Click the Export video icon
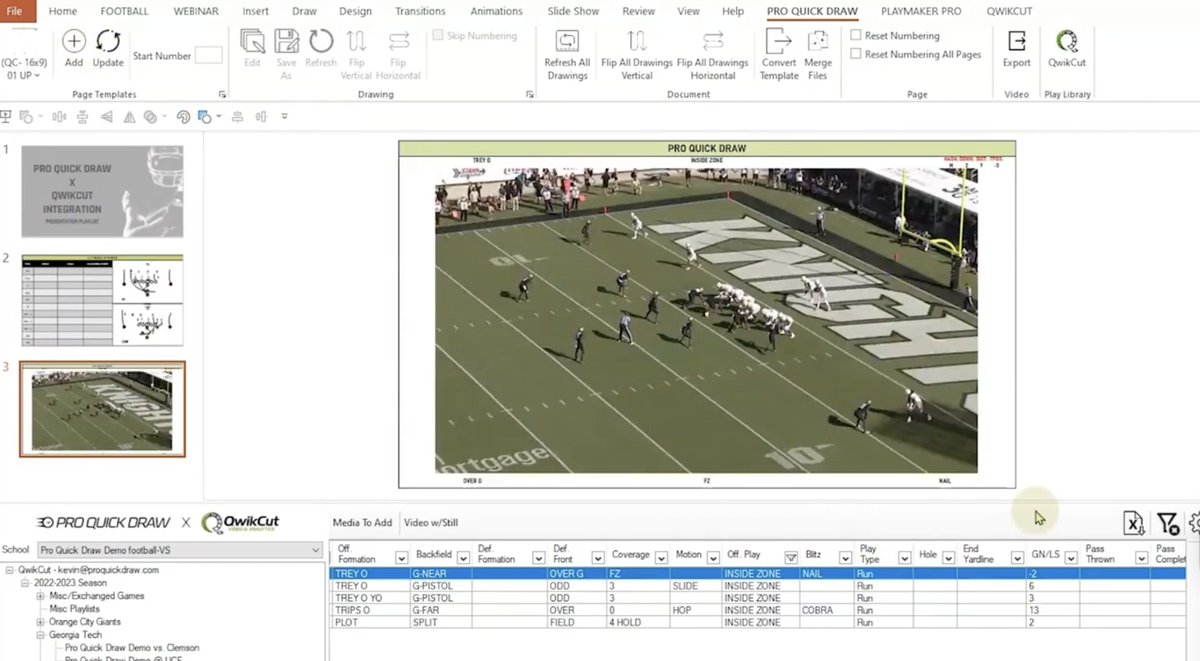Image resolution: width=1200 pixels, height=661 pixels. (1017, 41)
